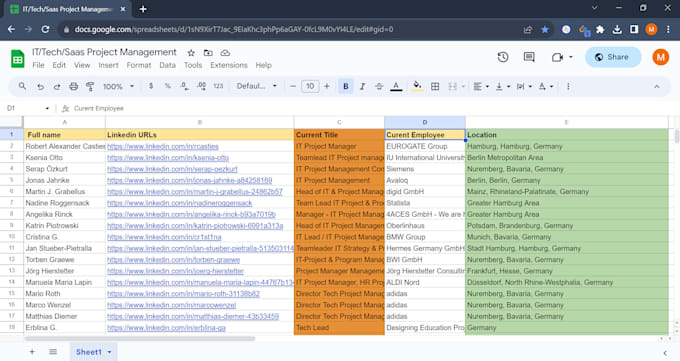The width and height of the screenshot is (680, 361).
Task: Click the merge cells icon
Action: 452,86
